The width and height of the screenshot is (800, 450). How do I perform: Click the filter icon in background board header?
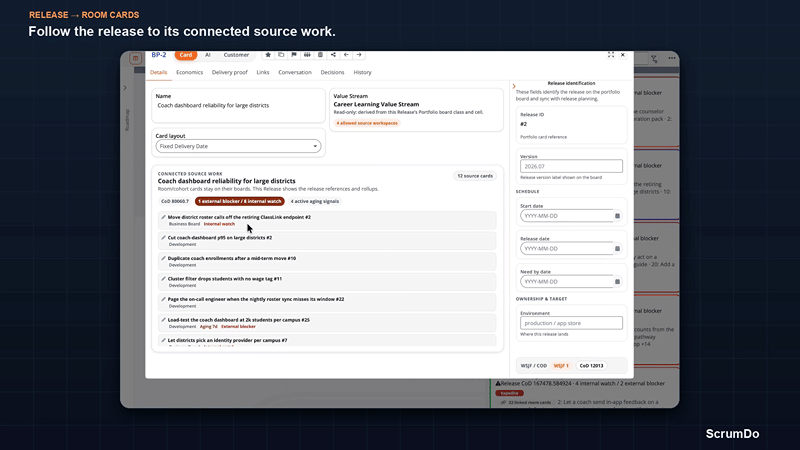point(654,59)
